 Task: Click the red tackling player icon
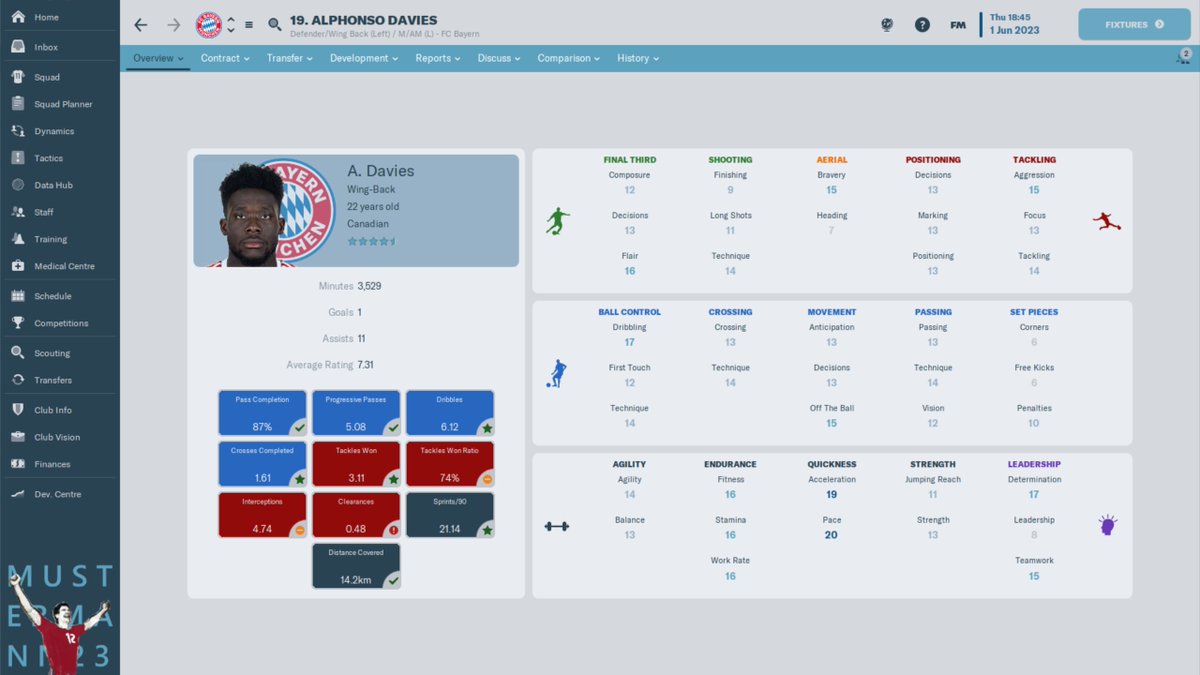[1107, 221]
